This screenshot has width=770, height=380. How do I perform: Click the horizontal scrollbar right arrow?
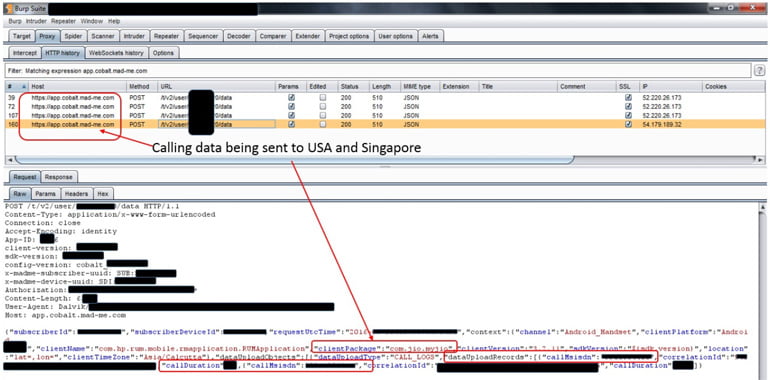pyautogui.click(x=760, y=160)
